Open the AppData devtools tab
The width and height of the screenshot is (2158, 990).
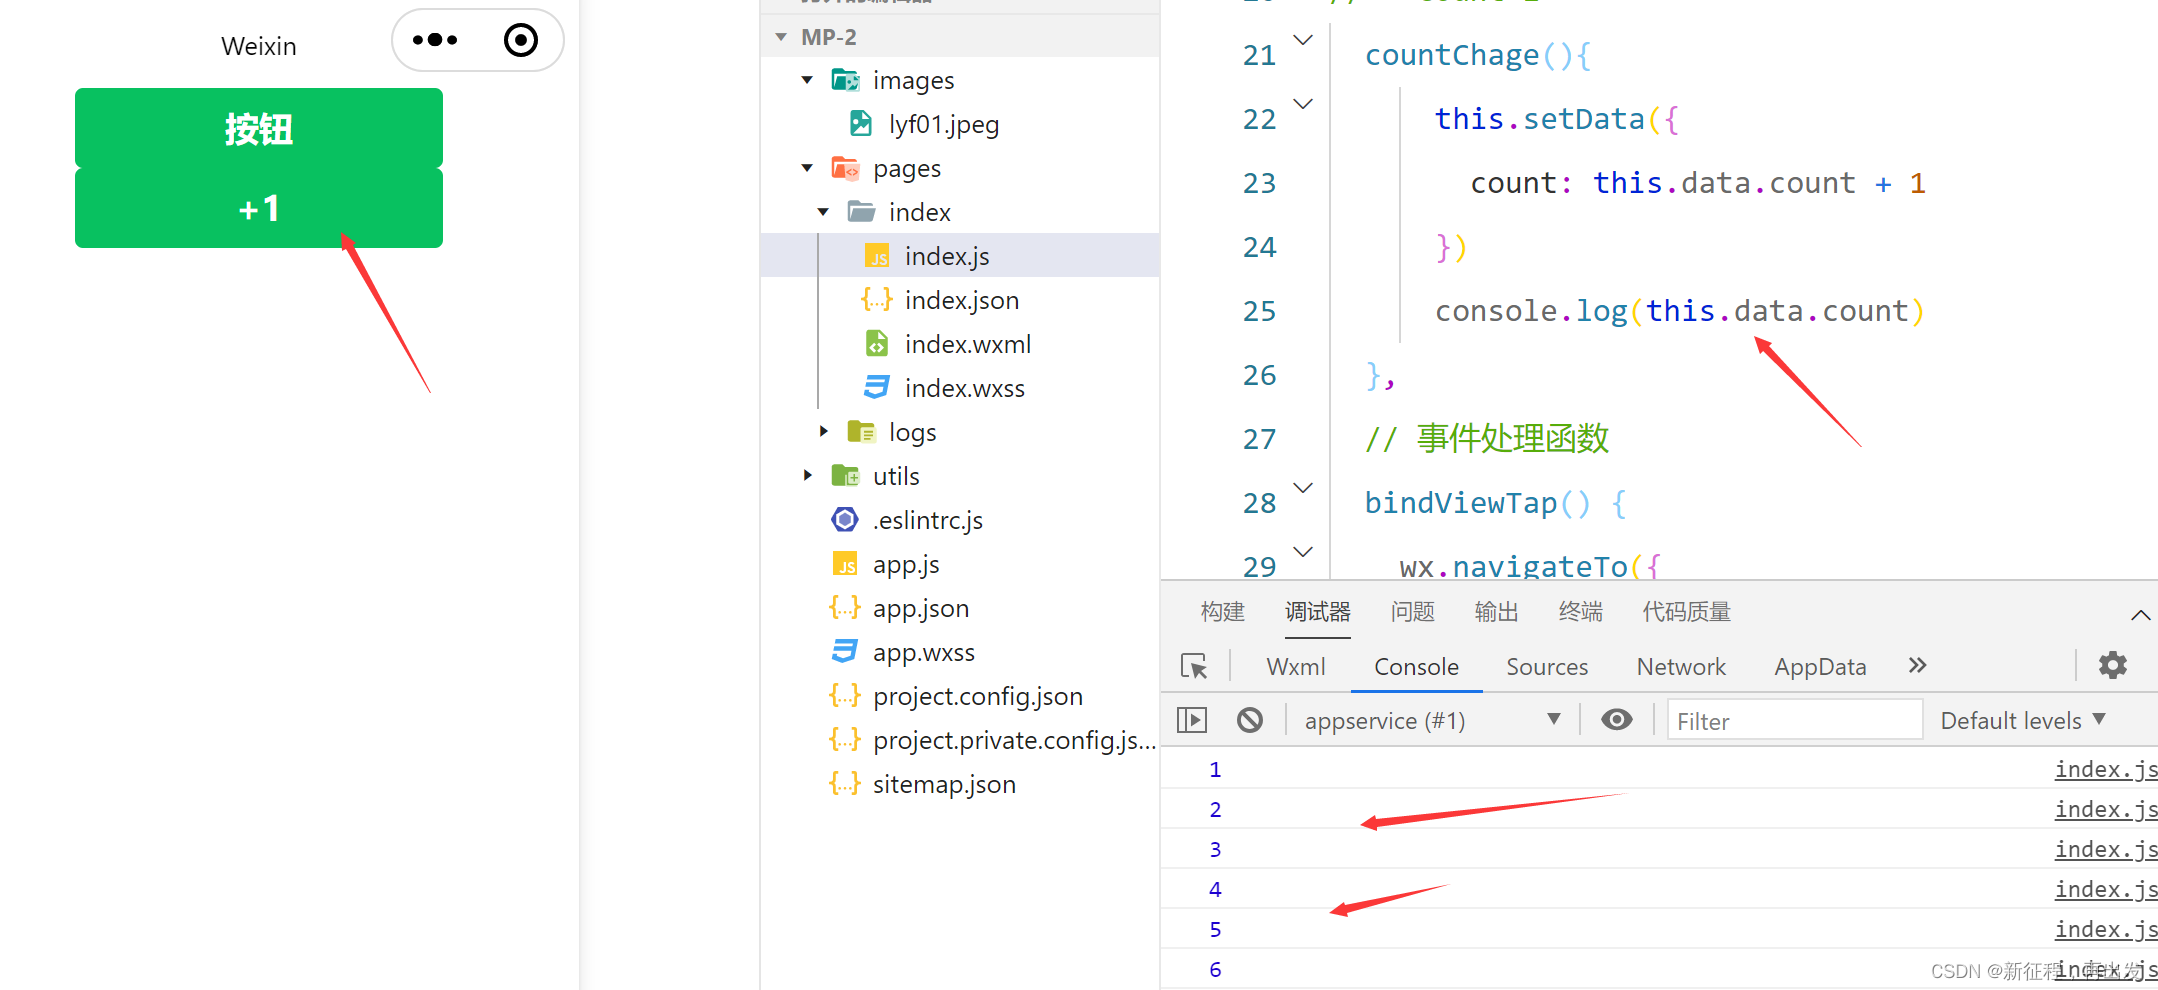1820,667
